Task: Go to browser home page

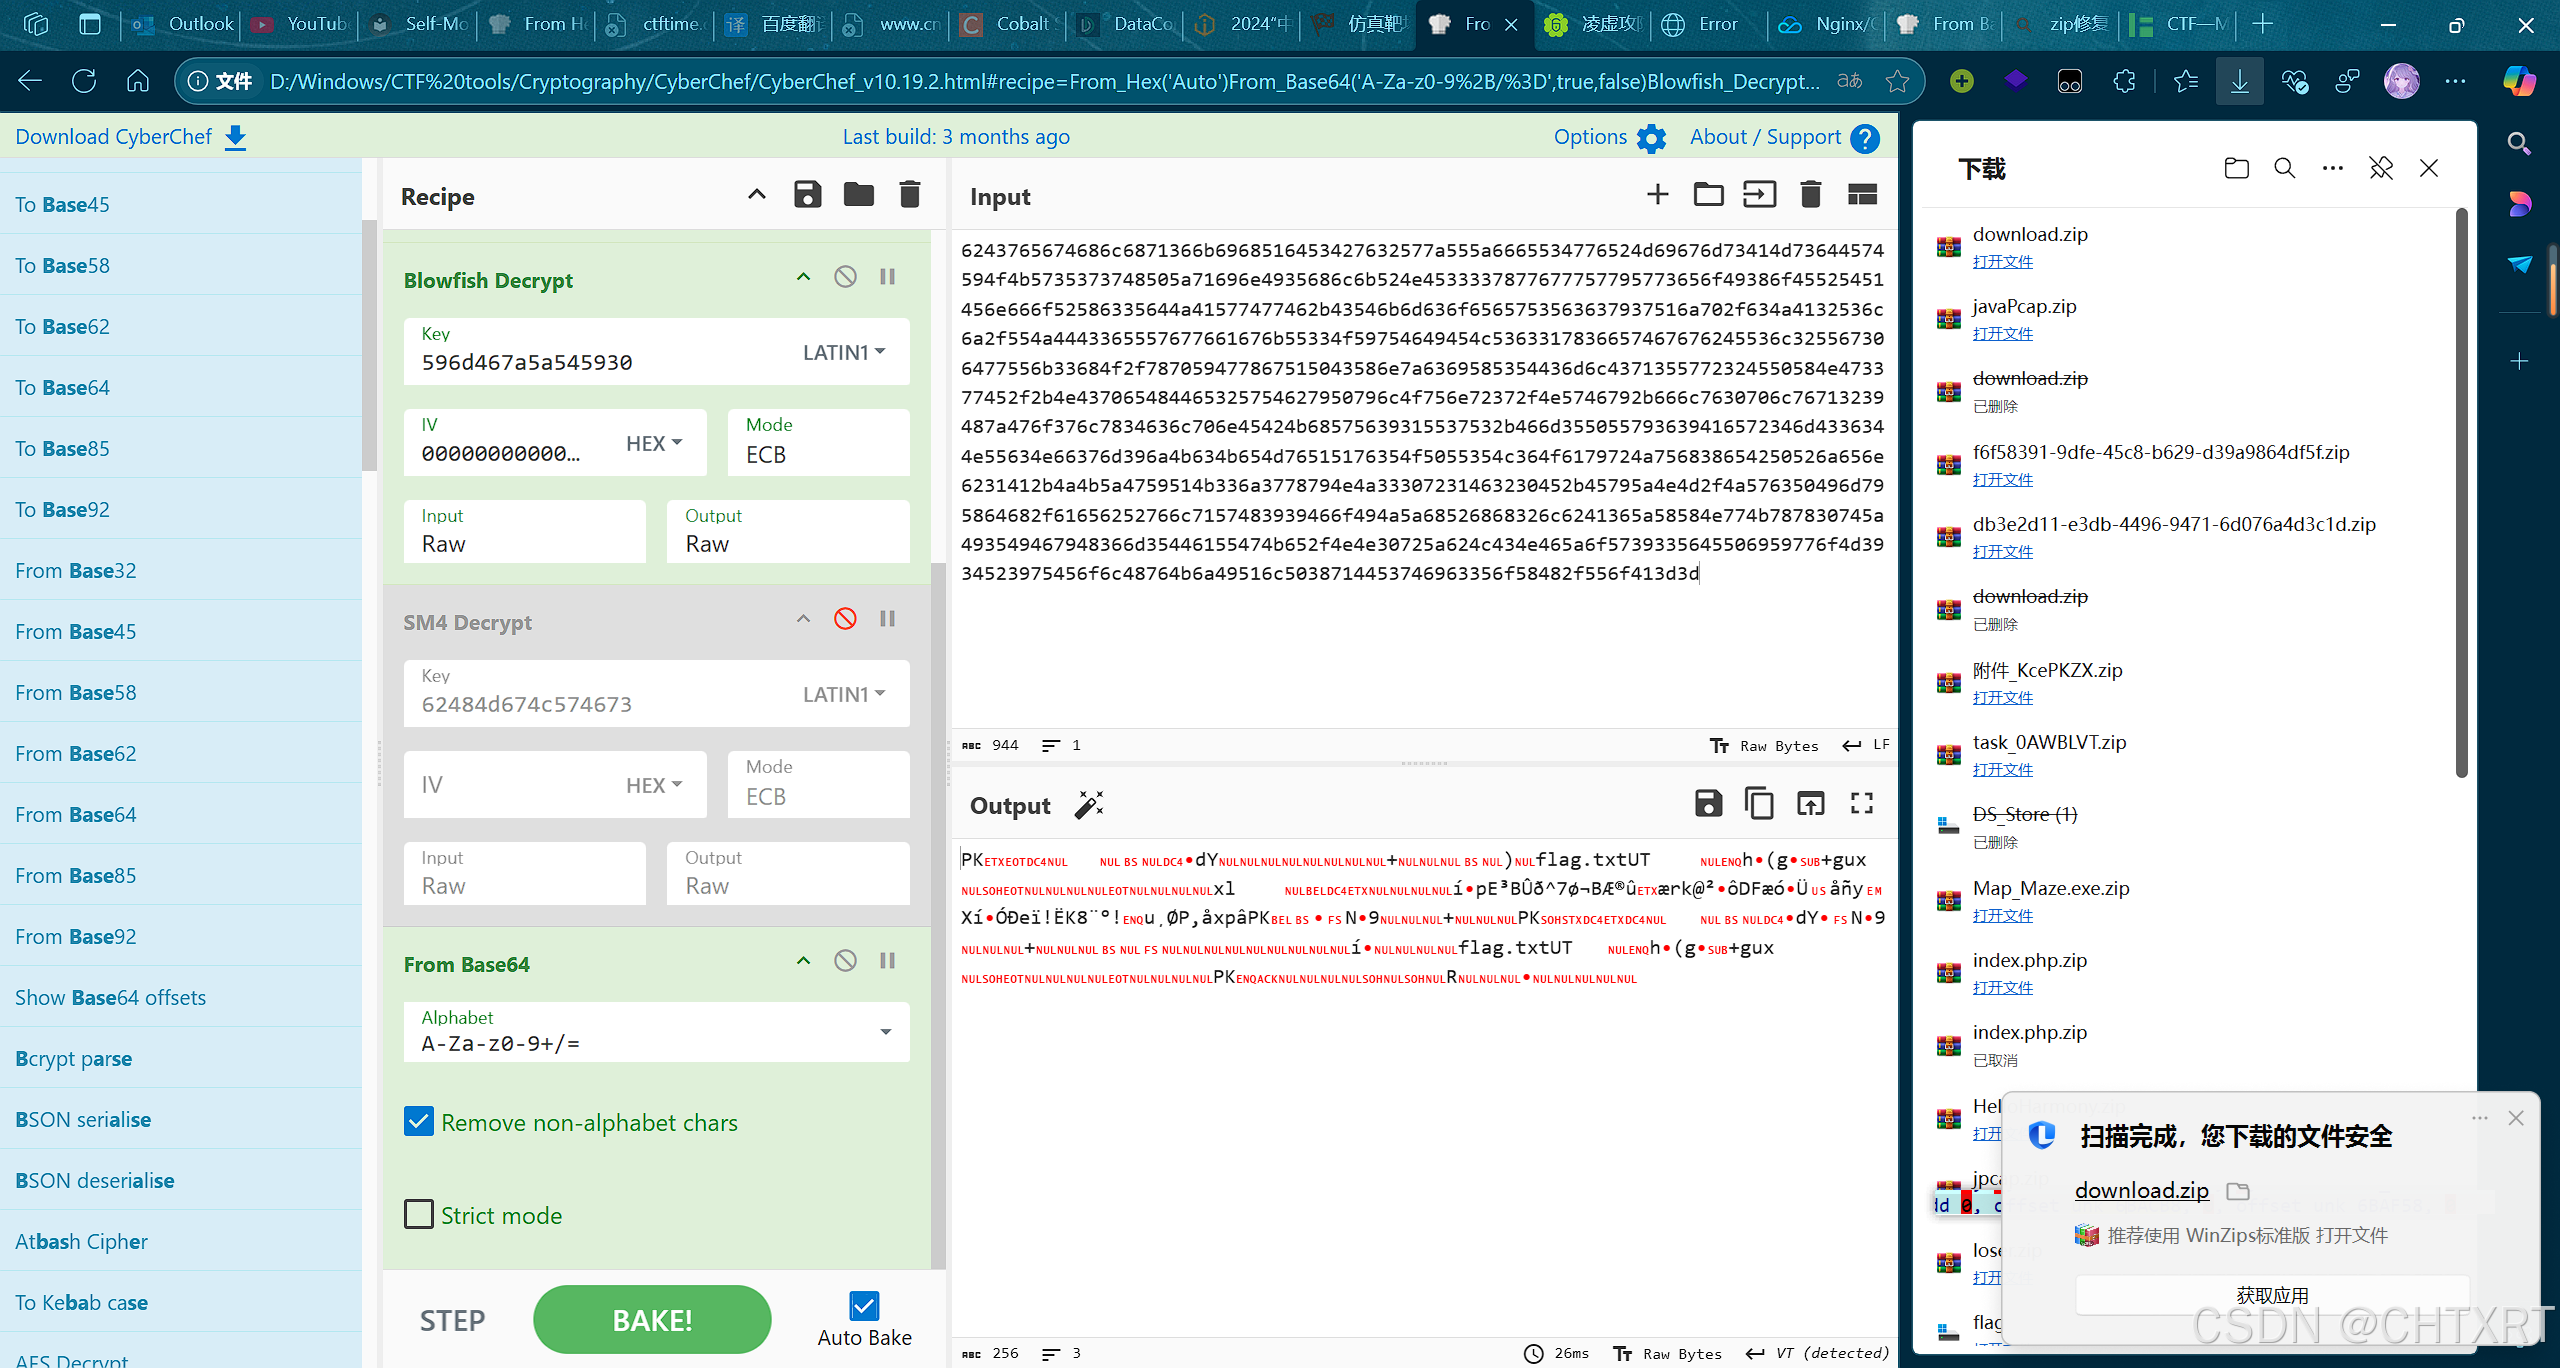Action: click(138, 81)
